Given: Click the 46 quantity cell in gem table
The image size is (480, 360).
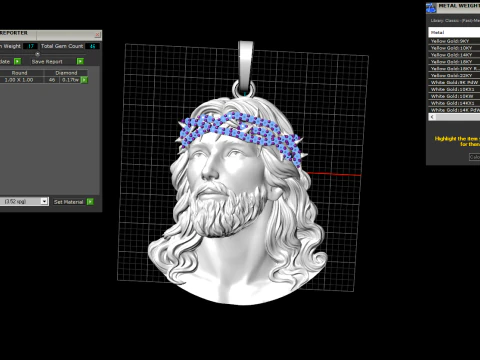Looking at the screenshot, I should [x=52, y=80].
